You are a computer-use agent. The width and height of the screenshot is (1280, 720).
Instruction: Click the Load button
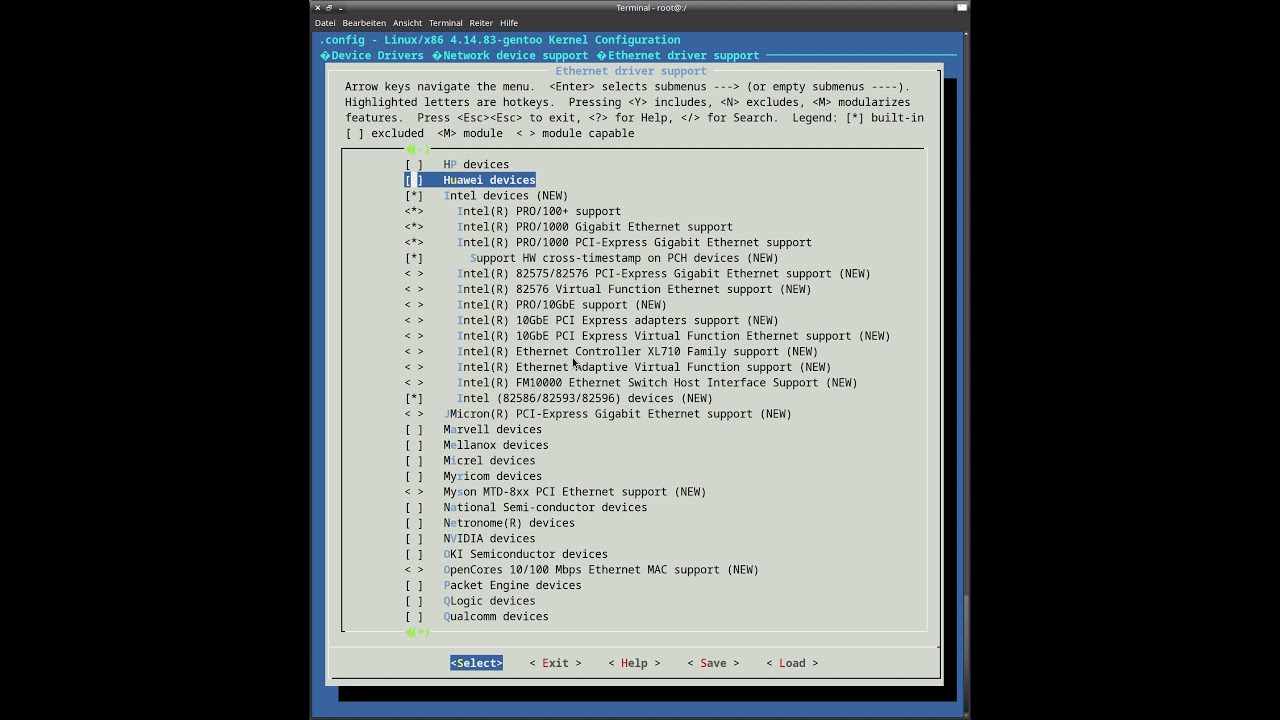(792, 663)
